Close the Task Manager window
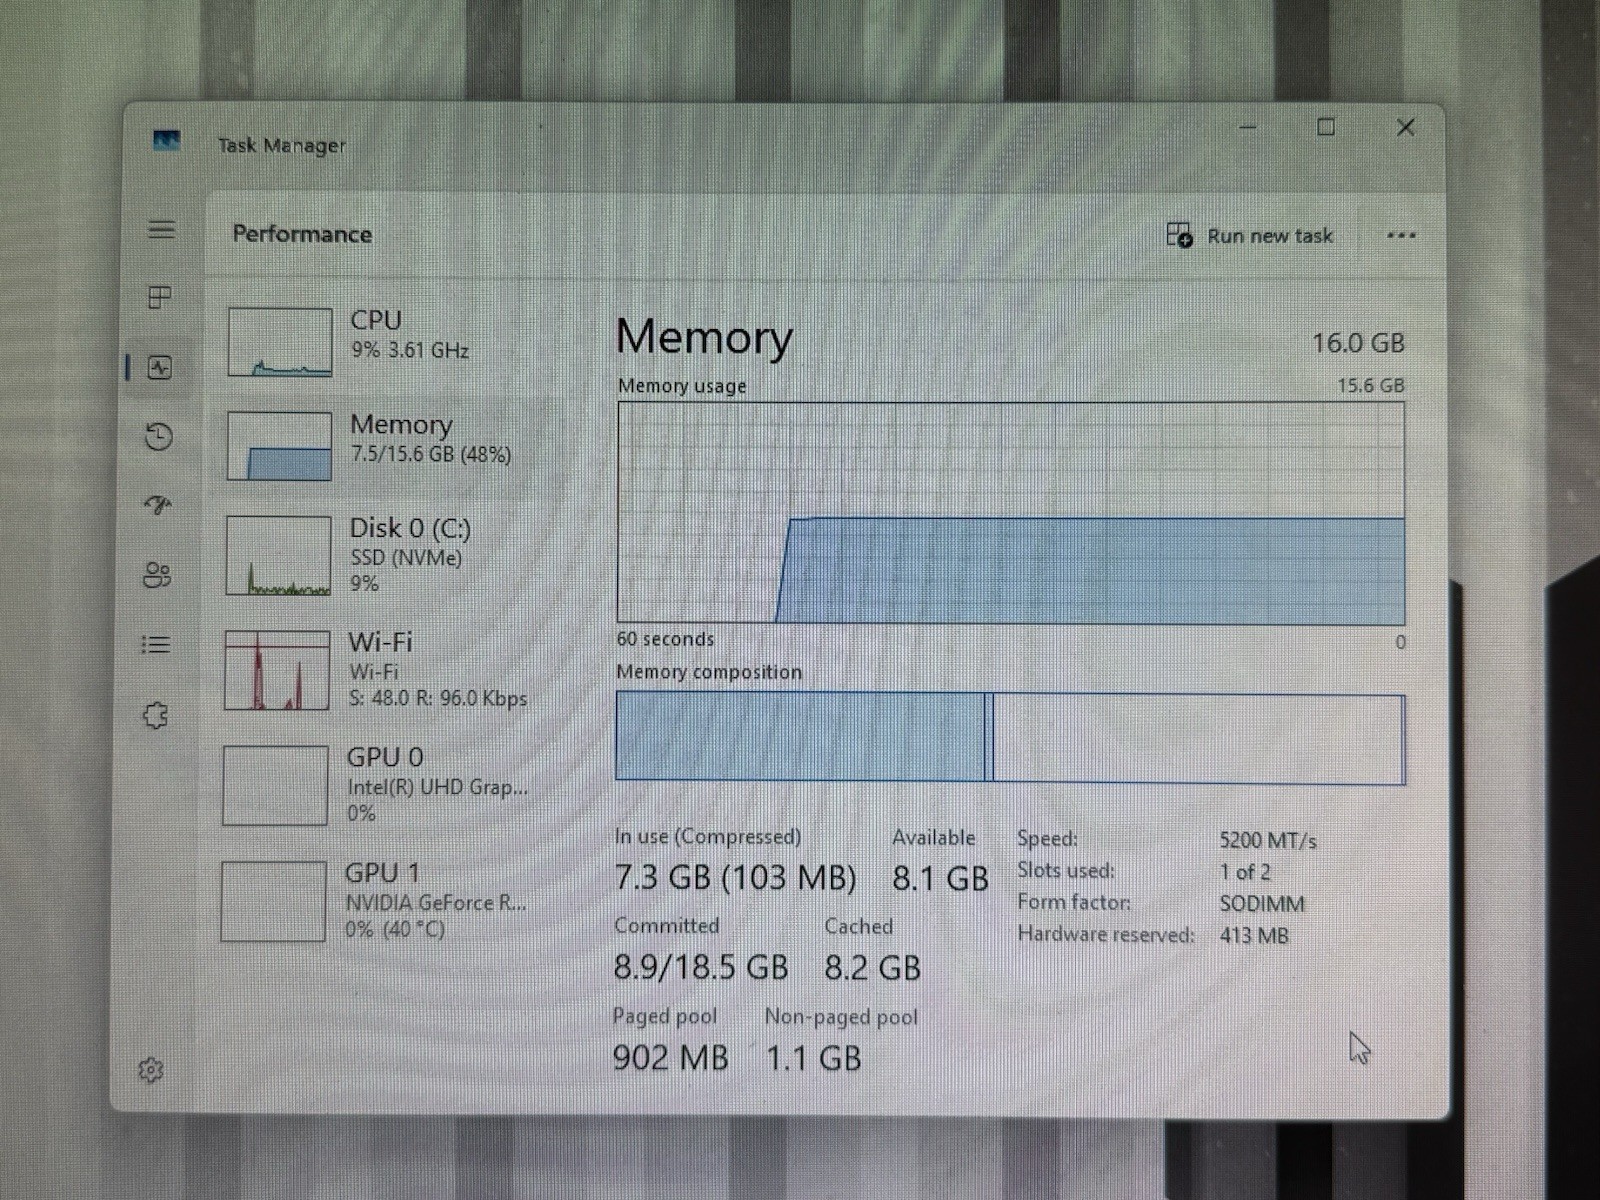Viewport: 1600px width, 1200px height. (x=1405, y=127)
